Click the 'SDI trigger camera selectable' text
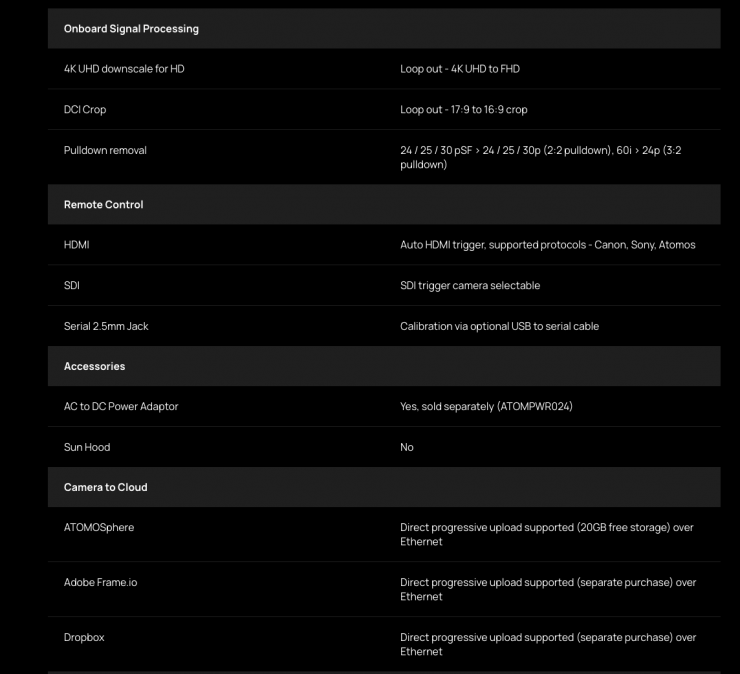The height and width of the screenshot is (674, 740). [470, 285]
